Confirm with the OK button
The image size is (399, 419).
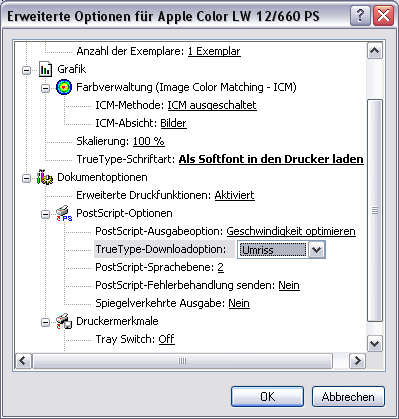(x=267, y=397)
